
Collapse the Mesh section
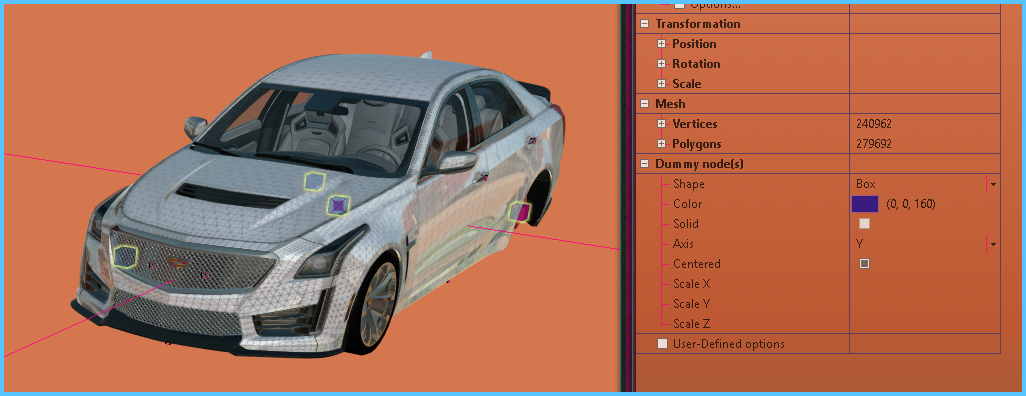pos(645,104)
